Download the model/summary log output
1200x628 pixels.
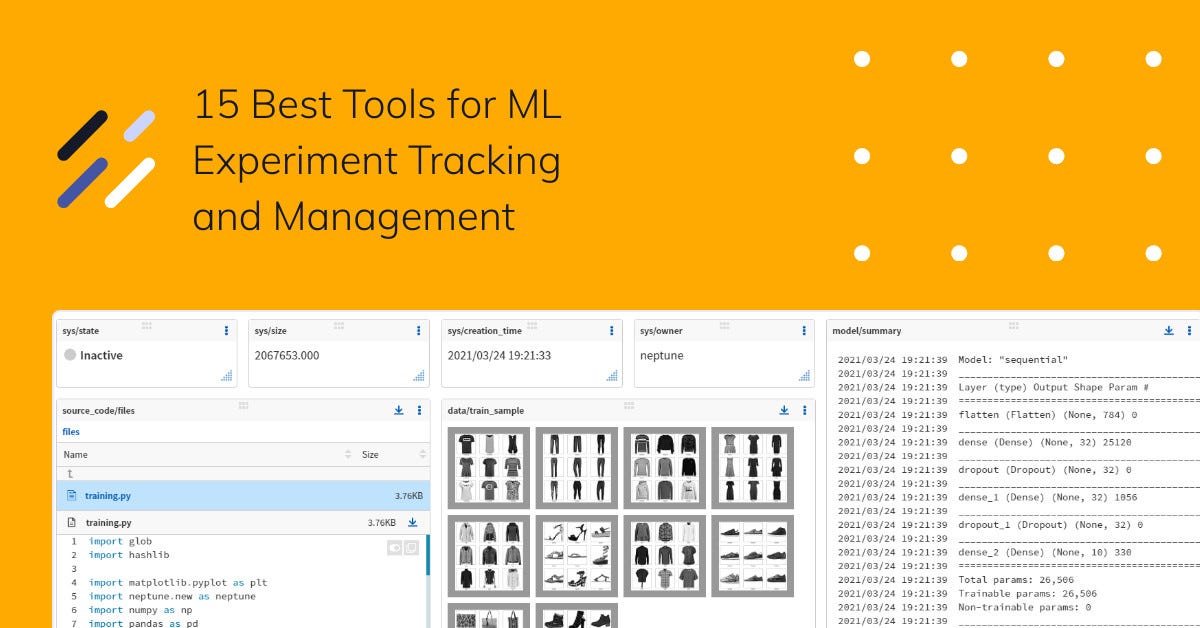pyautogui.click(x=1168, y=330)
